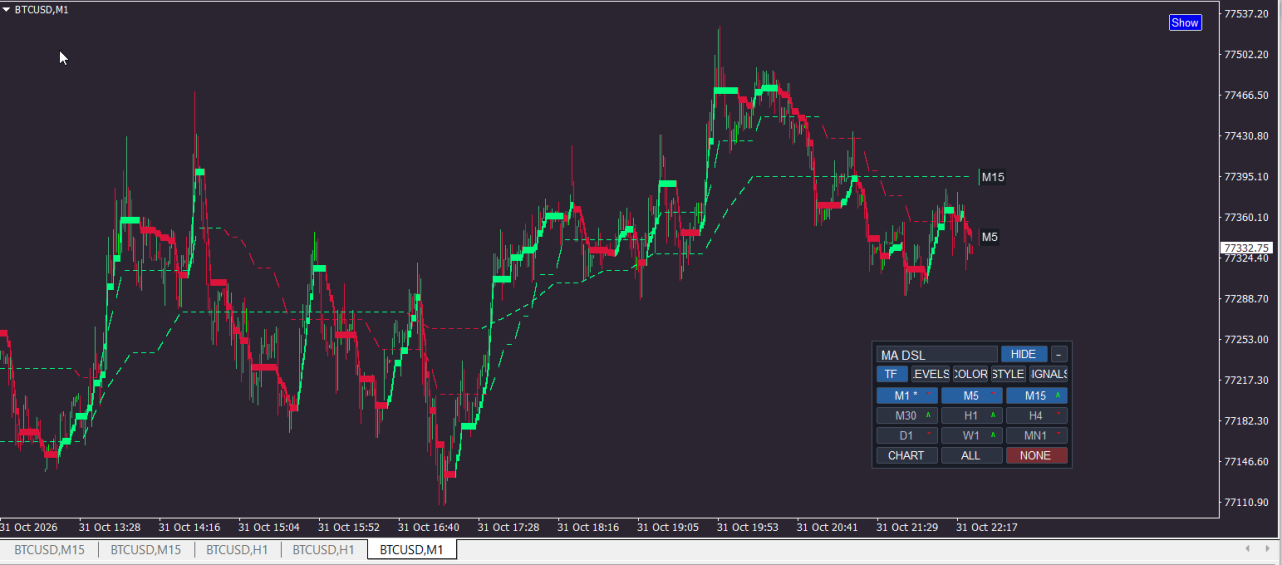Image resolution: width=1282 pixels, height=565 pixels.
Task: Click the 77466.50 price scale value
Action: [1246, 95]
